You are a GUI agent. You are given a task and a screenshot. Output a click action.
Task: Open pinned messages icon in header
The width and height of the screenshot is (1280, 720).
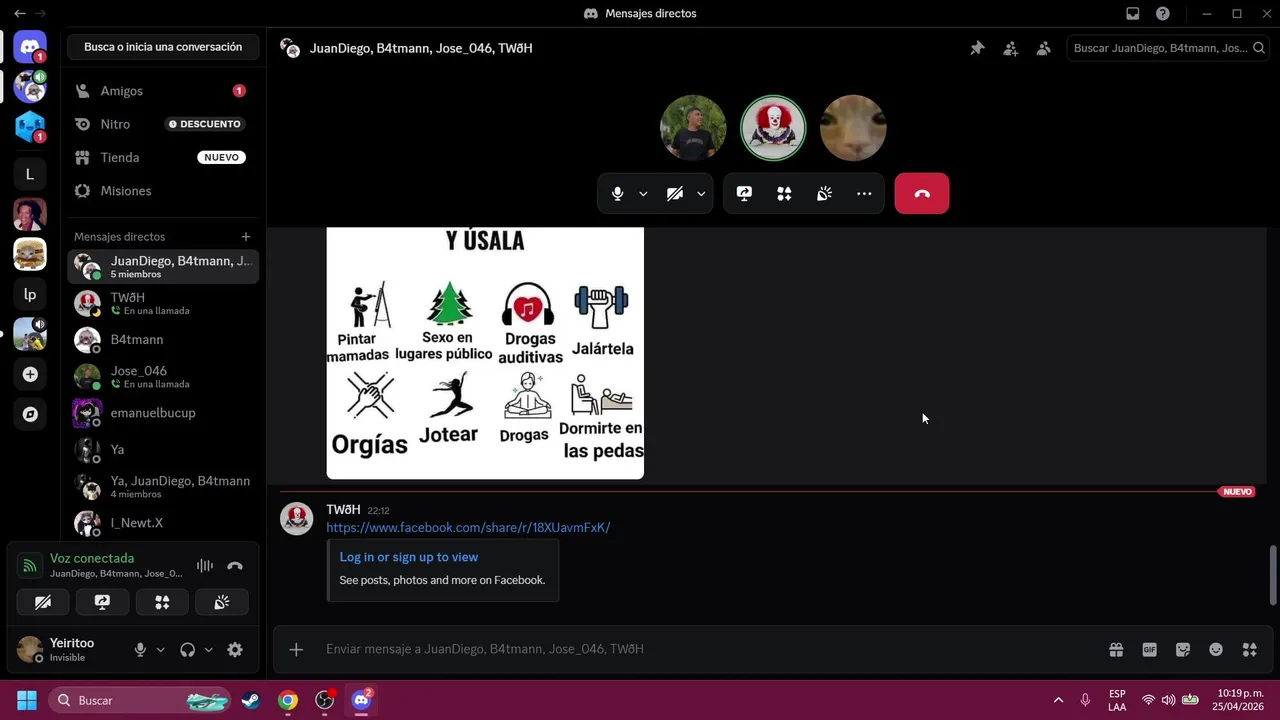pos(977,48)
